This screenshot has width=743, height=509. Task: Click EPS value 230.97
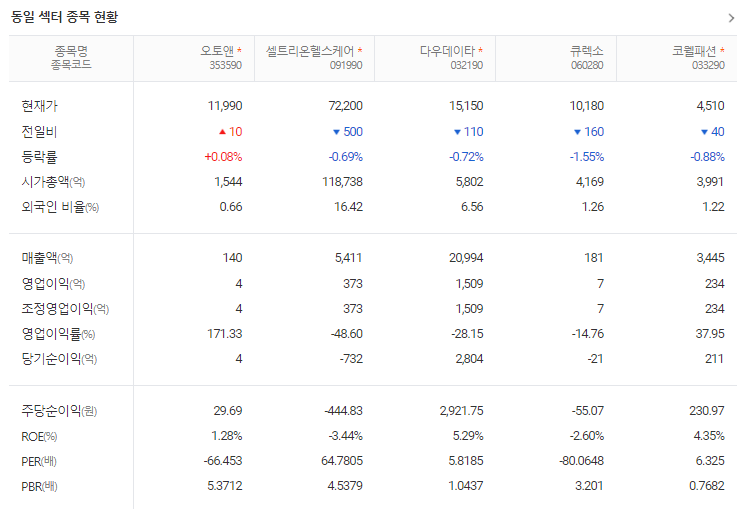[x=707, y=410]
